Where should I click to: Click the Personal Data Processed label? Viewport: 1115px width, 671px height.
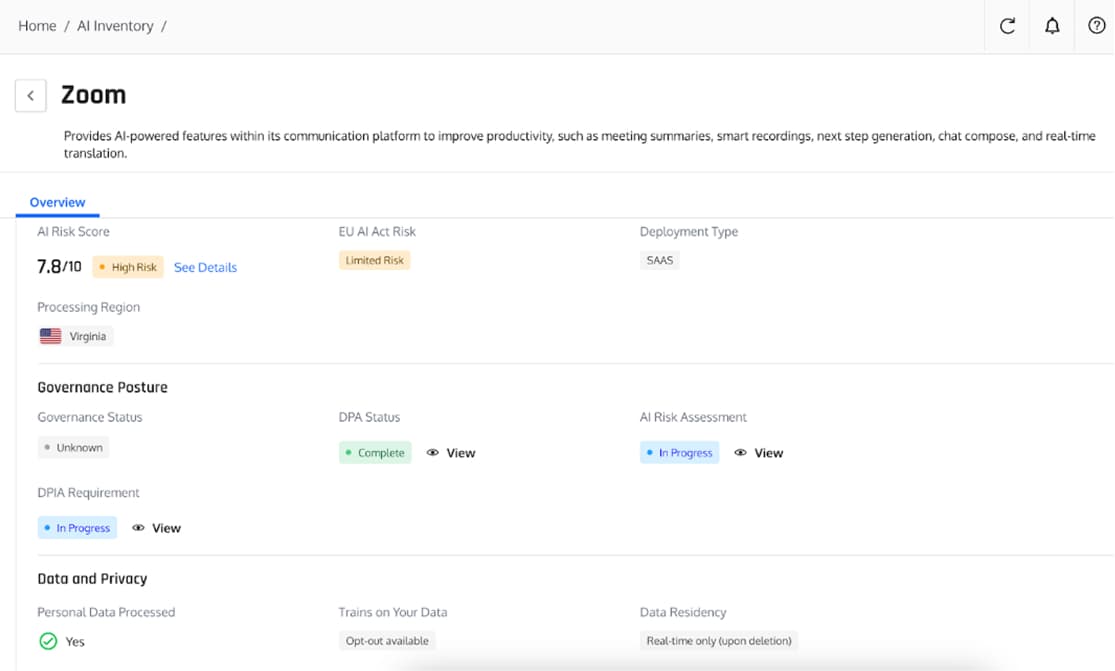[x=106, y=612]
